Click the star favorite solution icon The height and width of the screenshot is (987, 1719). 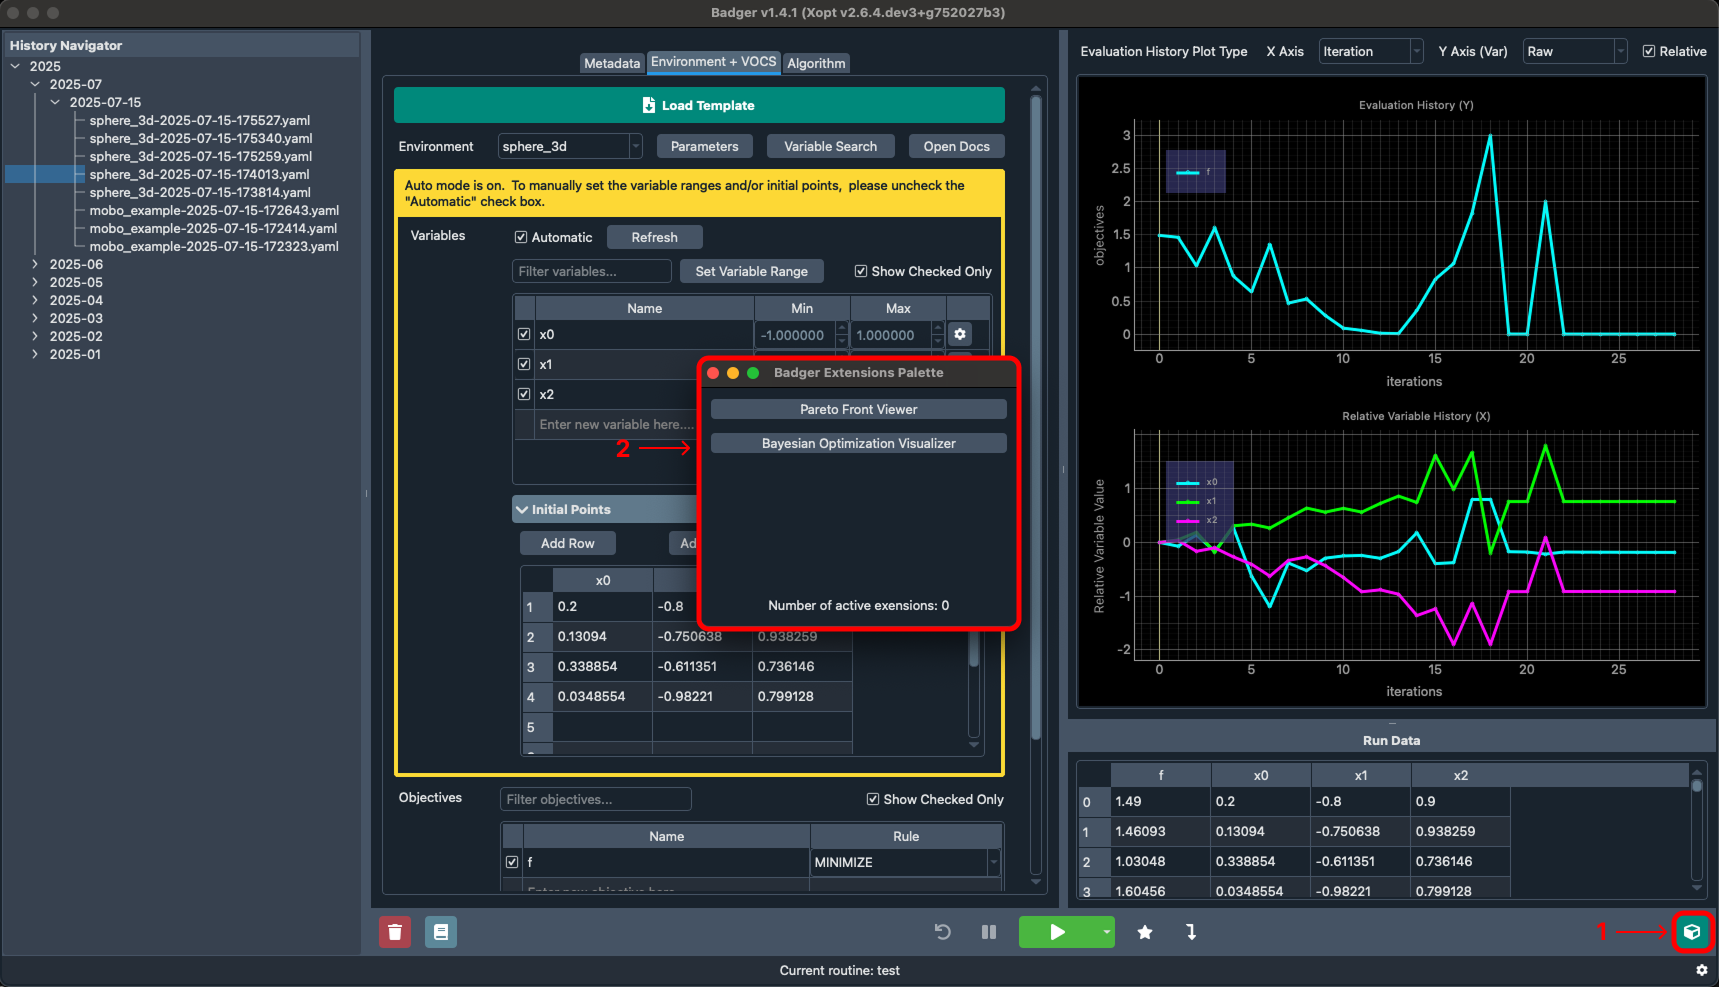[x=1145, y=932]
